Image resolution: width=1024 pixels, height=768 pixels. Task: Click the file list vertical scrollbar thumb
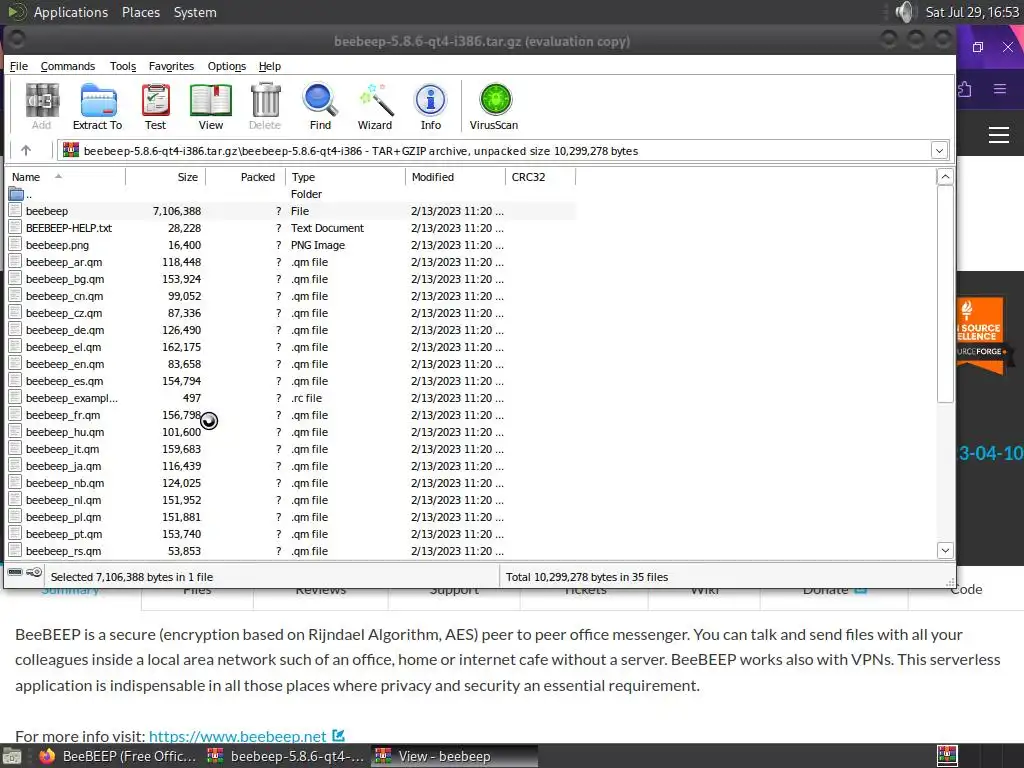click(x=945, y=294)
